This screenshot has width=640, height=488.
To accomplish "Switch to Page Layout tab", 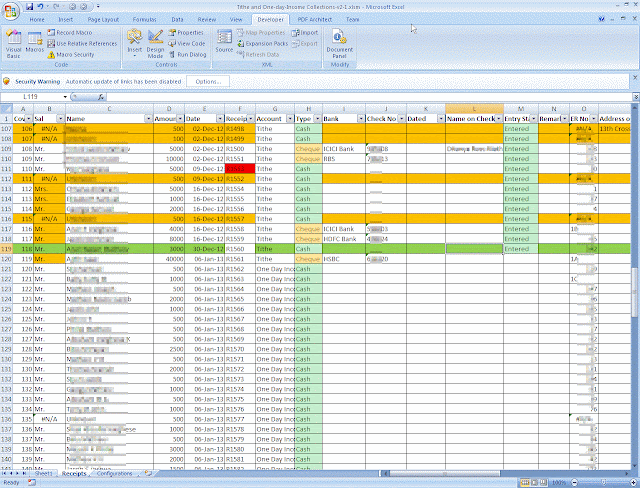I will tap(103, 19).
